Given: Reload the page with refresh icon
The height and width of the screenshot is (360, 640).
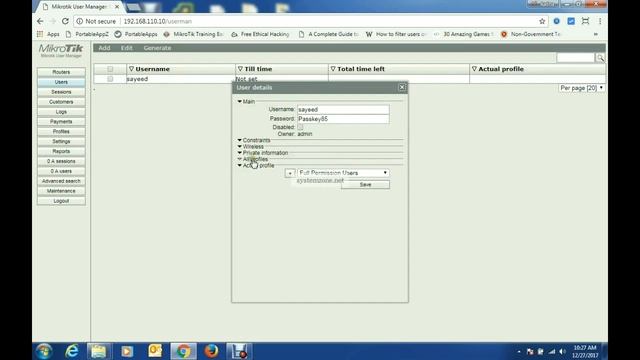Looking at the screenshot, I should 65,21.
